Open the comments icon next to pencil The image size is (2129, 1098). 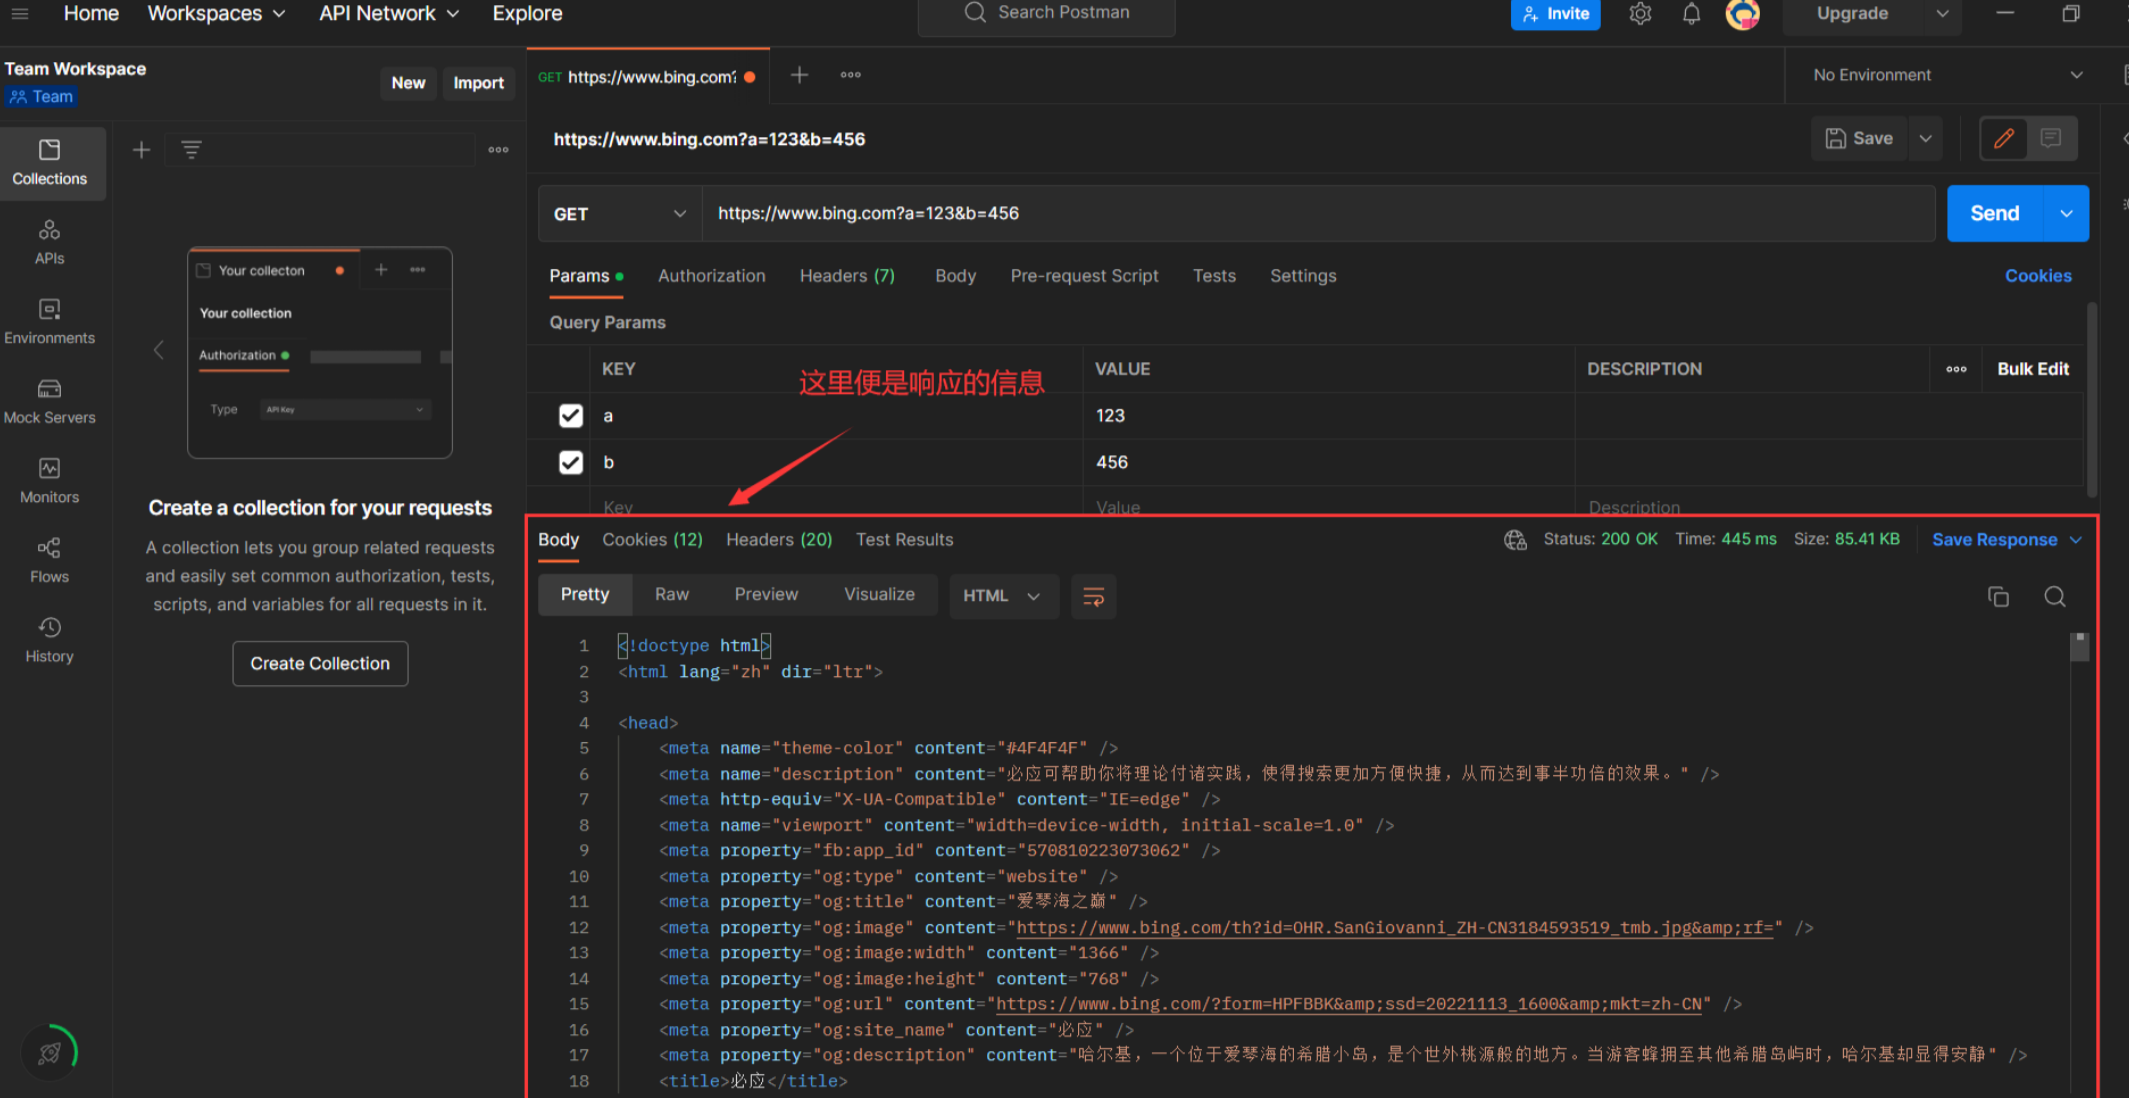tap(2051, 138)
